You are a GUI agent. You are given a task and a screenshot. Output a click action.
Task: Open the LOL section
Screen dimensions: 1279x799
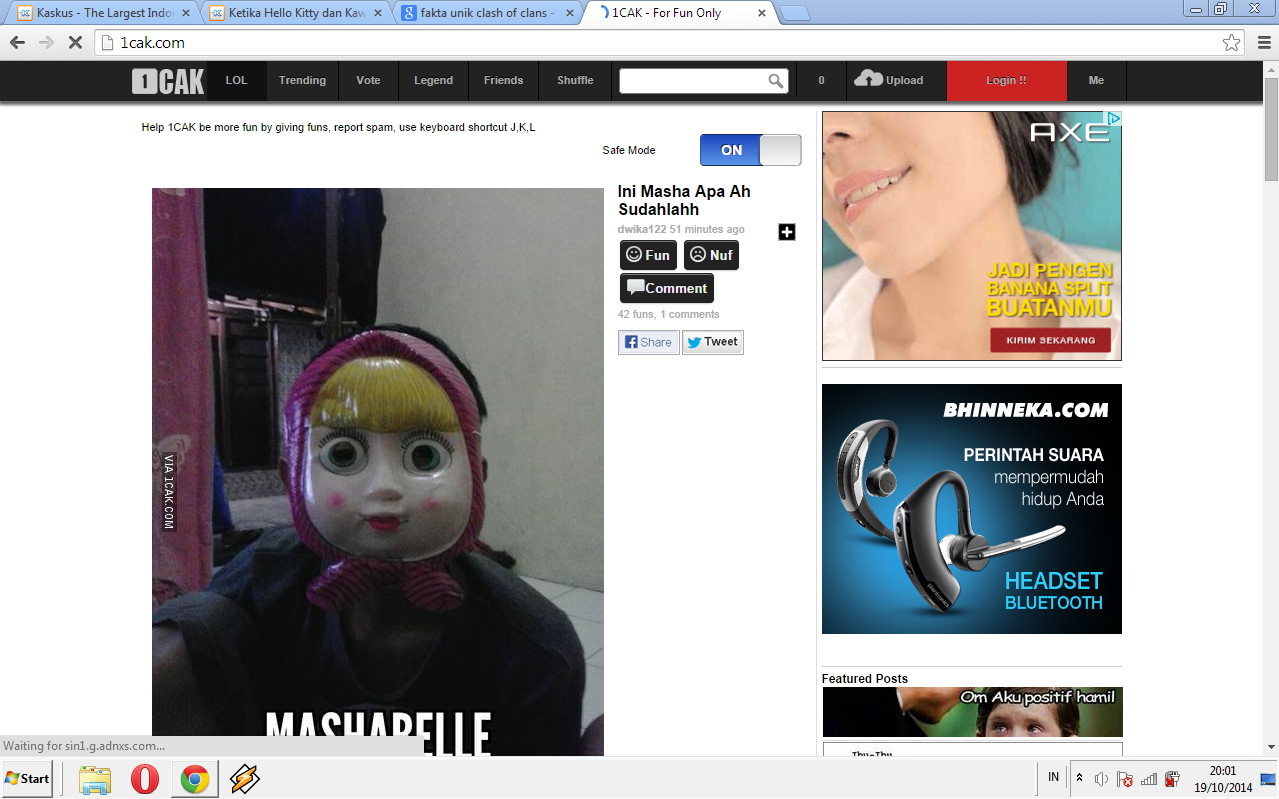(x=236, y=81)
